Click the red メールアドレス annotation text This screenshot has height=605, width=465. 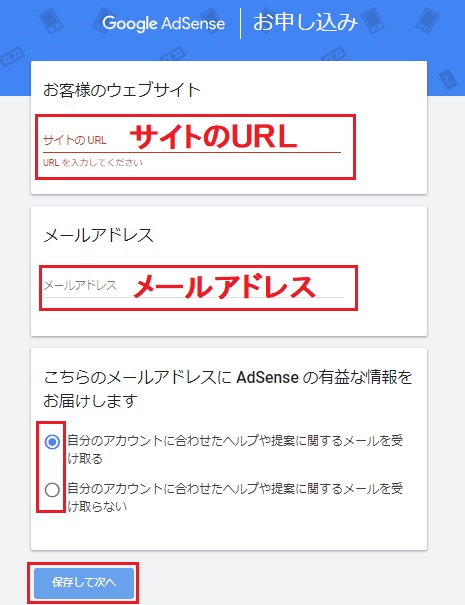224,287
